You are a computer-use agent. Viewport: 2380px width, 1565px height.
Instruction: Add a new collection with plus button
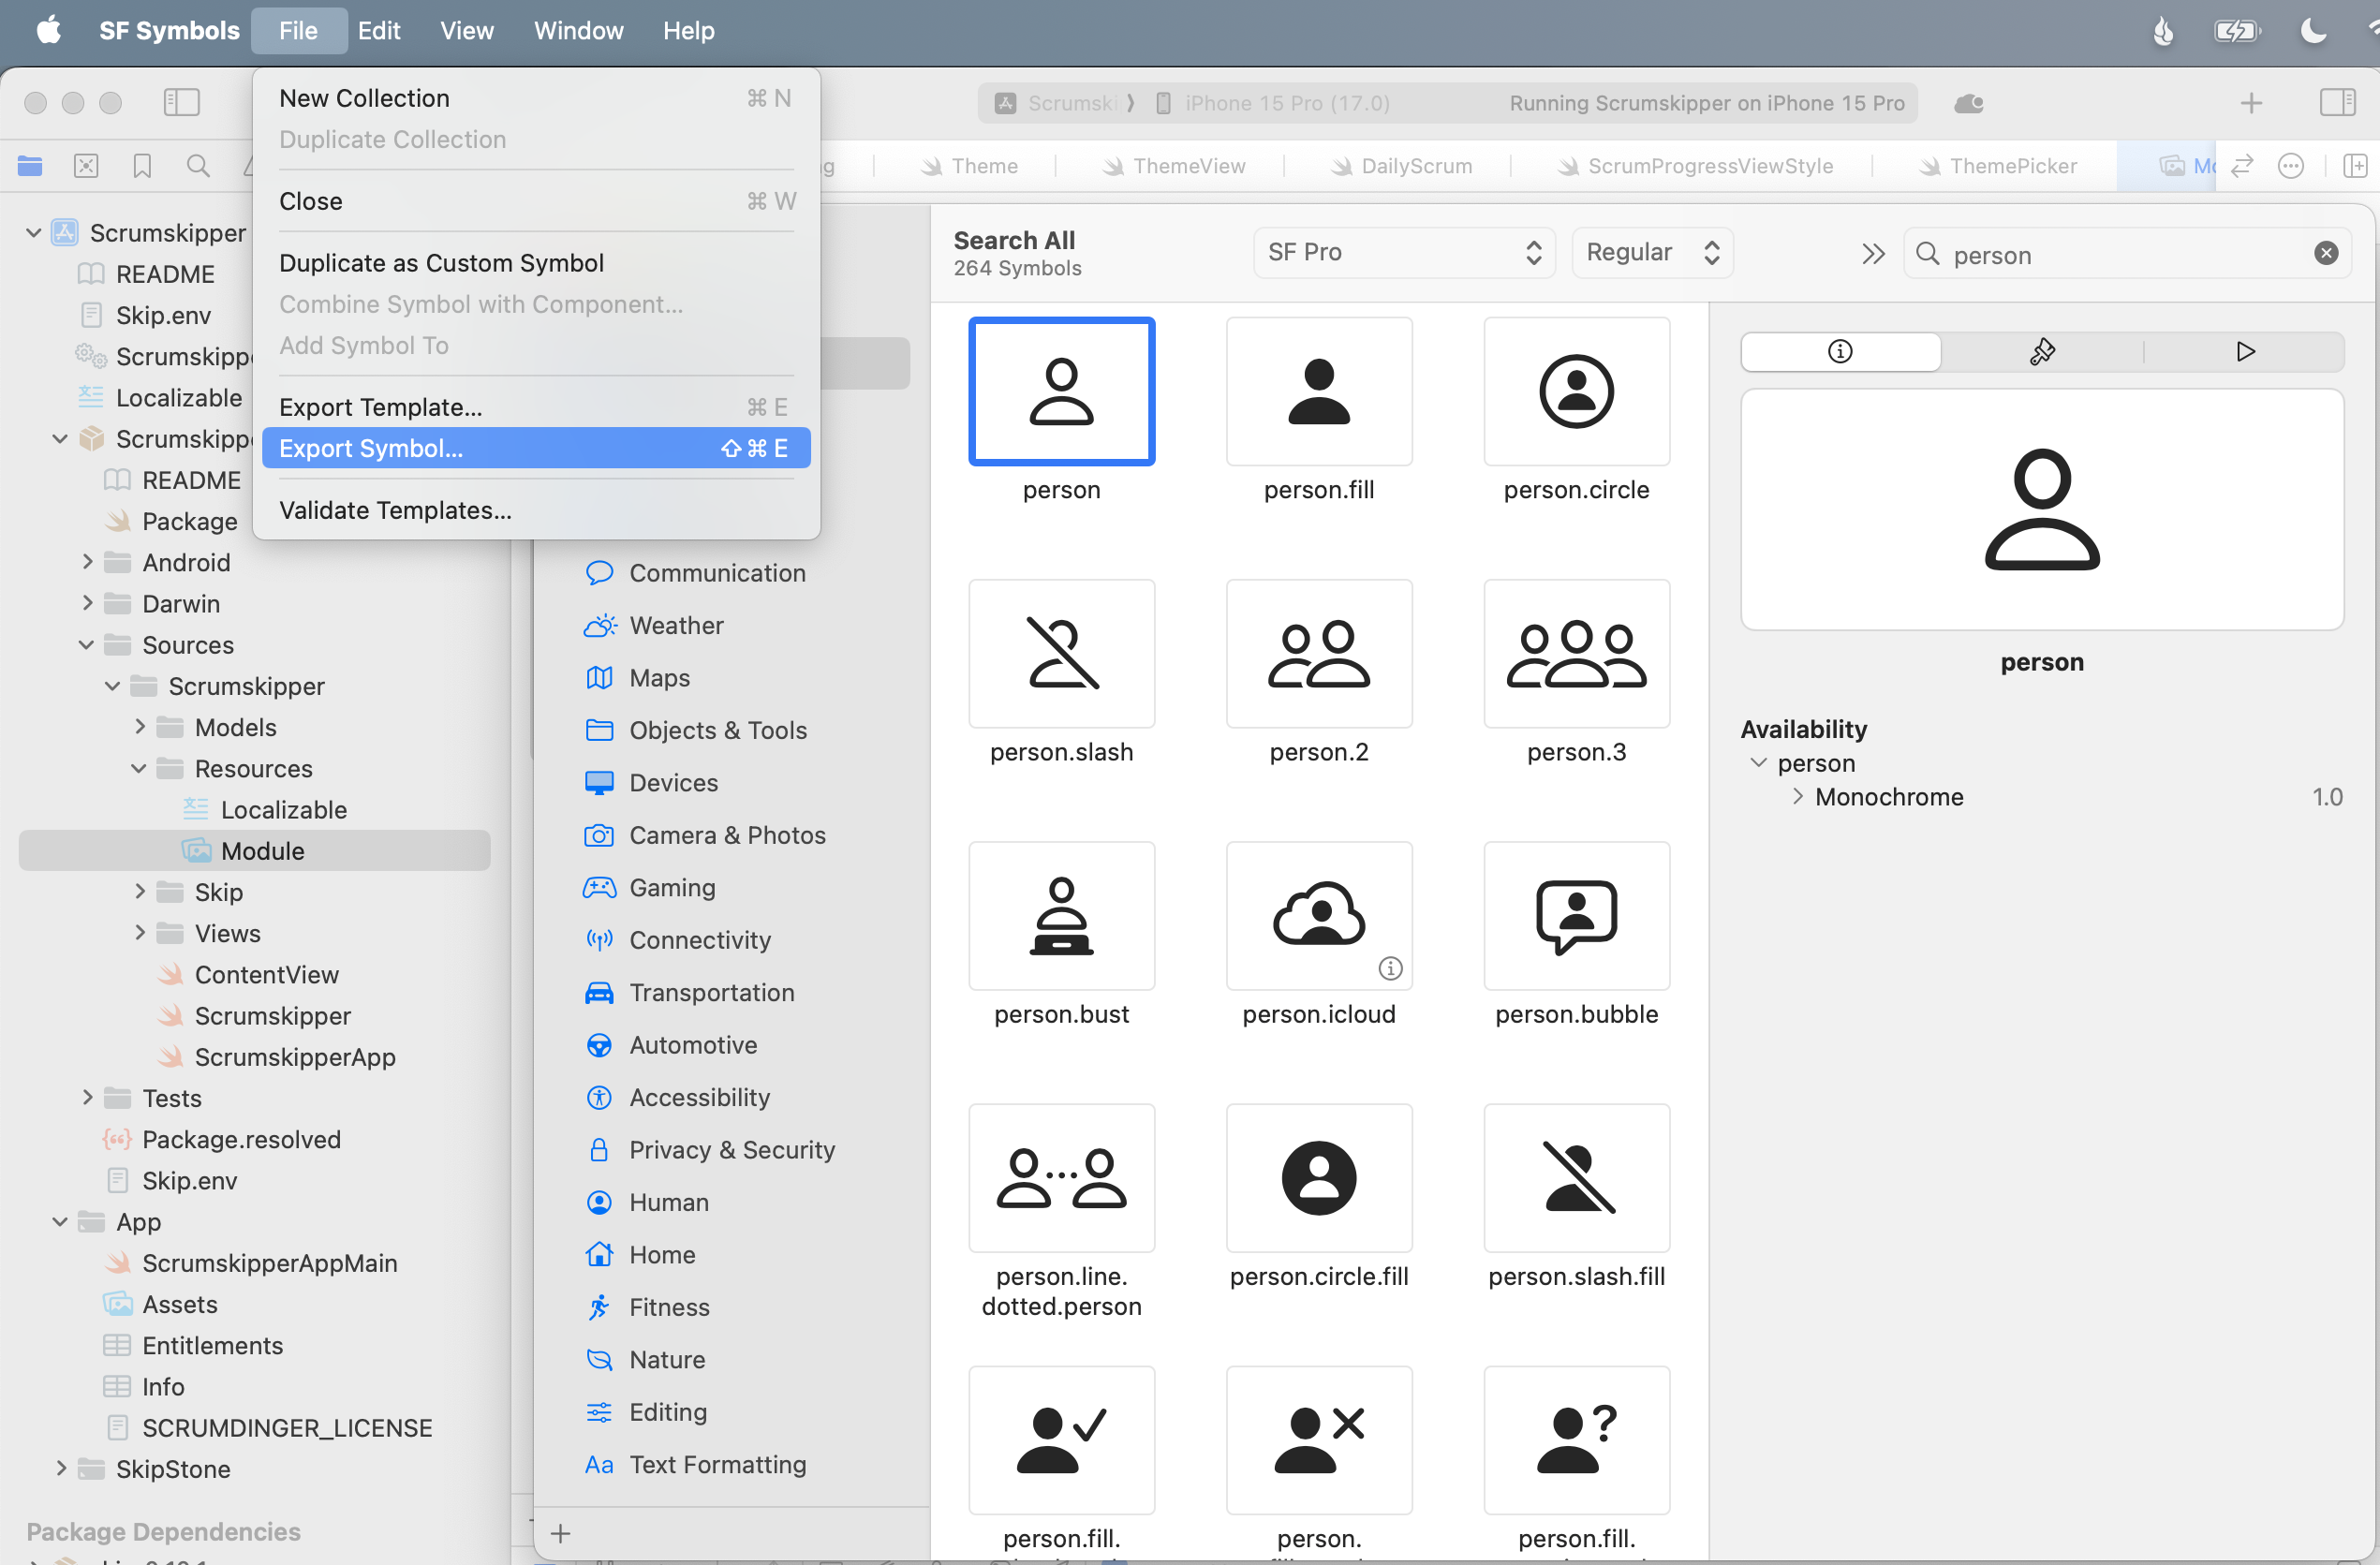tap(560, 1533)
